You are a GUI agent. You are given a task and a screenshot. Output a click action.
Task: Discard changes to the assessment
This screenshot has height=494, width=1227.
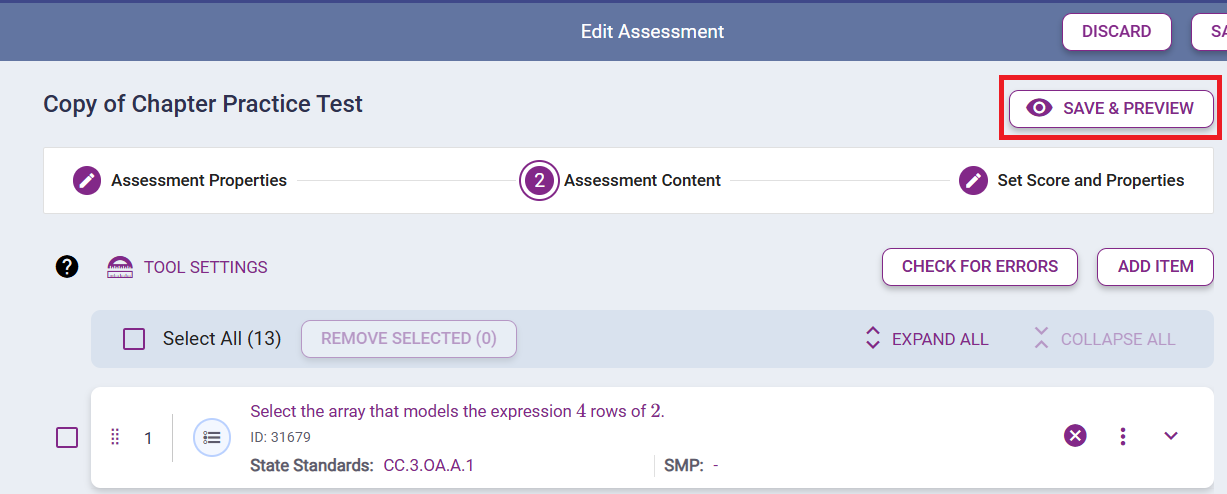coord(1116,31)
